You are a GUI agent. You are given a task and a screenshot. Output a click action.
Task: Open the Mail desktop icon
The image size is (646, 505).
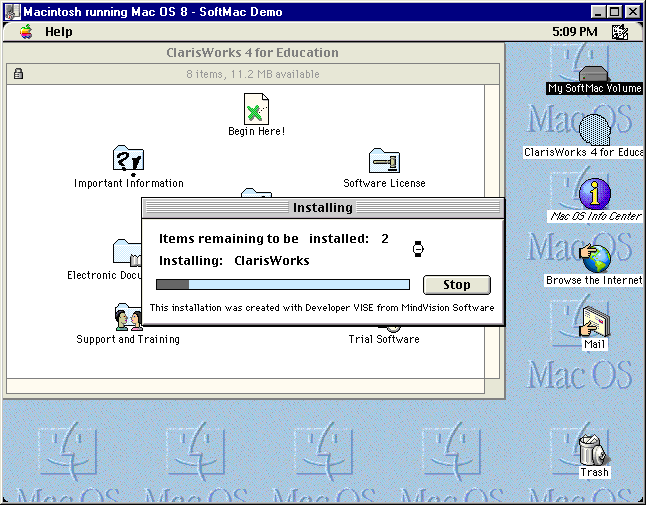595,322
